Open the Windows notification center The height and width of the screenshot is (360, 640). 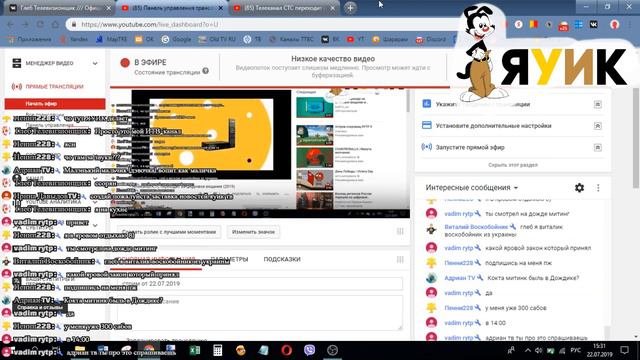(x=624, y=350)
